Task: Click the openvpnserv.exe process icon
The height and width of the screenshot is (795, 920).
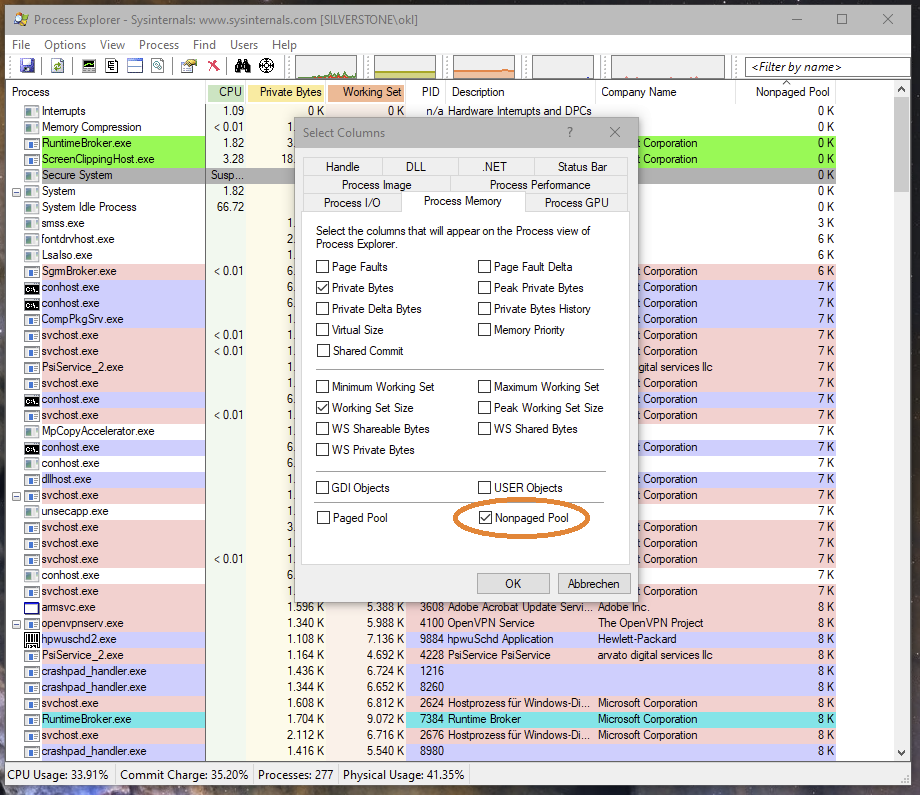Action: point(32,624)
